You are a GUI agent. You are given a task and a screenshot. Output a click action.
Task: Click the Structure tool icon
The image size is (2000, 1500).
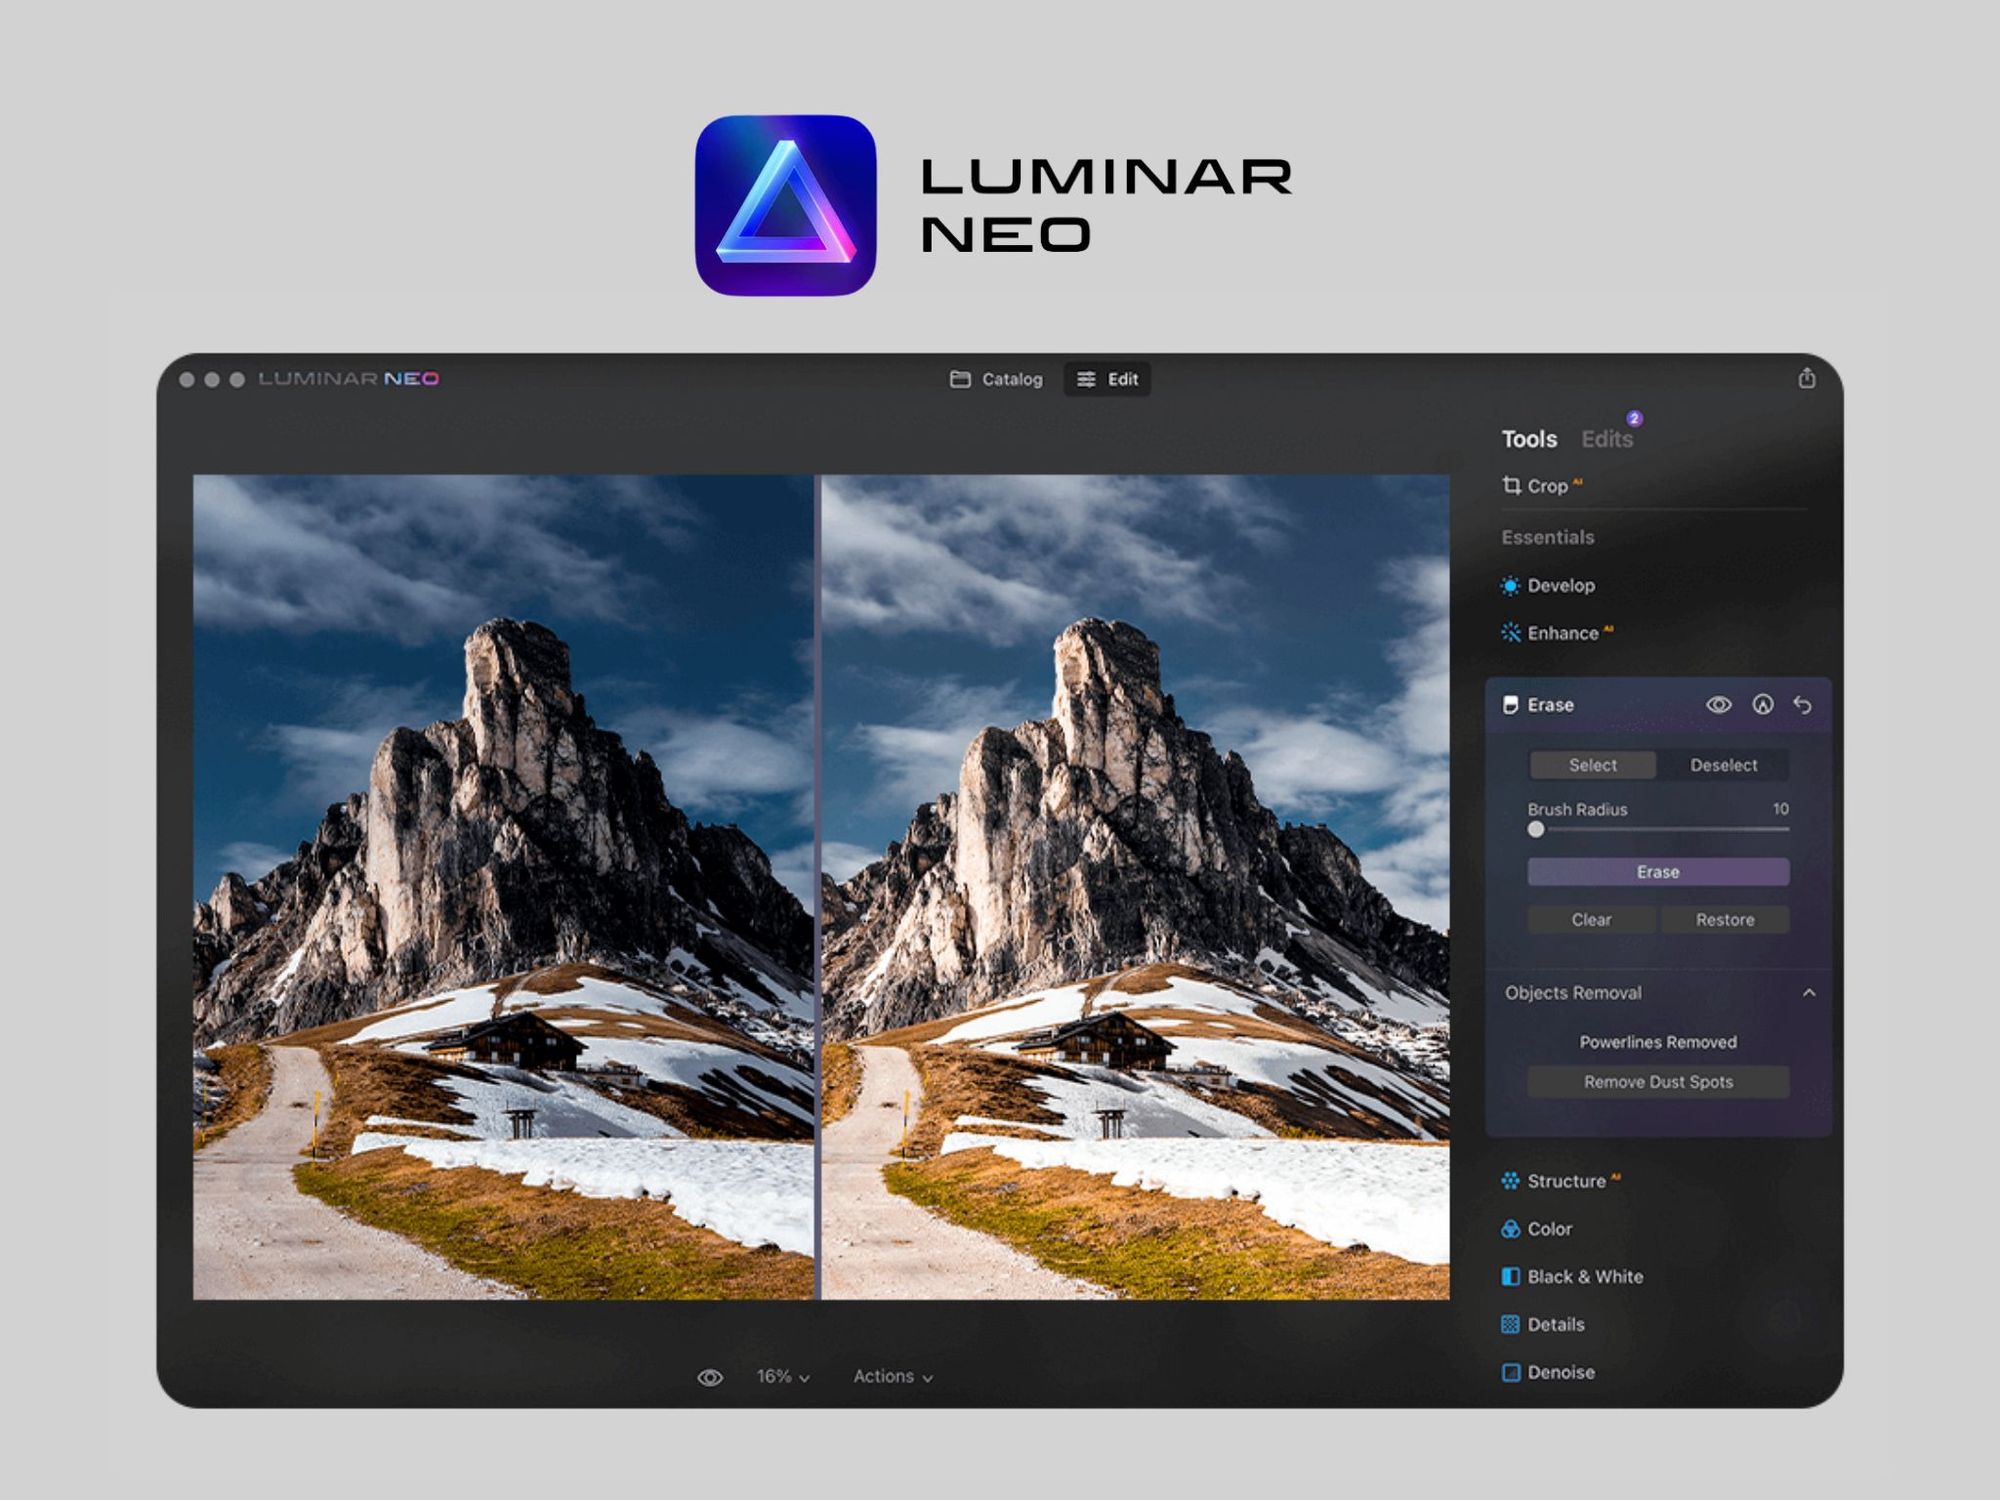click(x=1510, y=1181)
